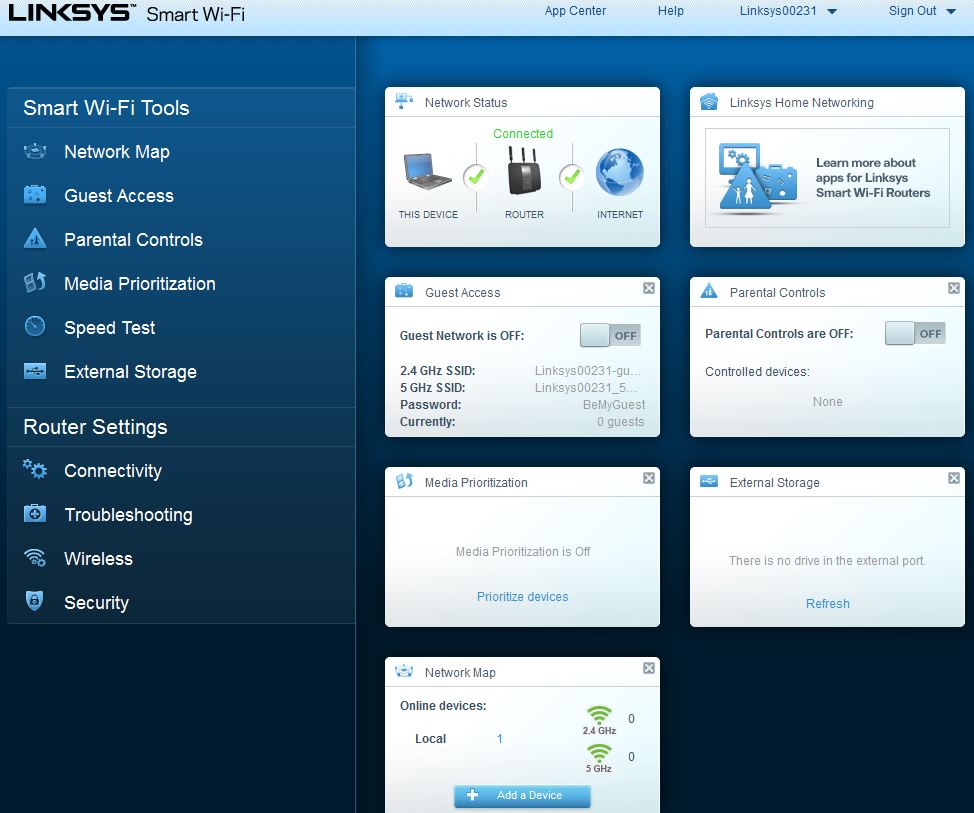Close the Guest Access widget
Image resolution: width=974 pixels, height=813 pixels.
tap(649, 288)
